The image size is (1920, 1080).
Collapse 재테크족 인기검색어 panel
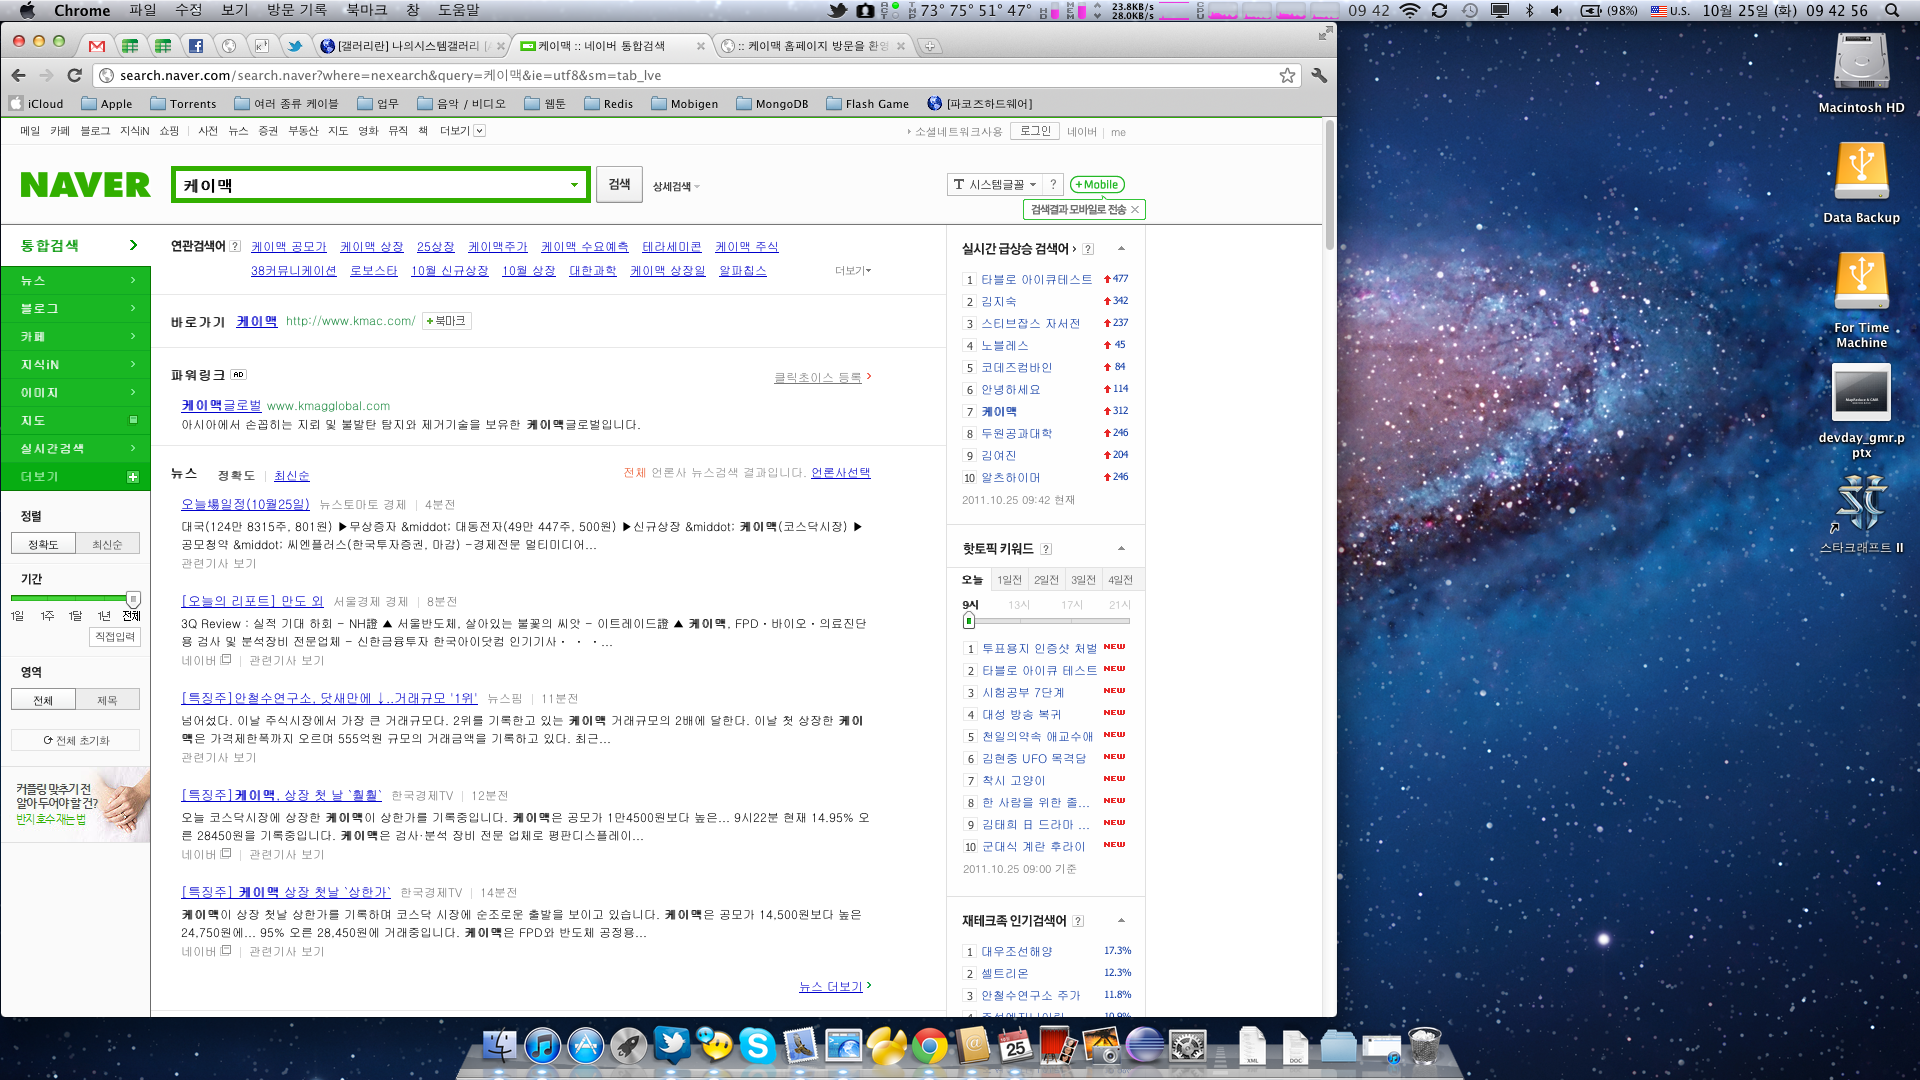pos(1121,920)
